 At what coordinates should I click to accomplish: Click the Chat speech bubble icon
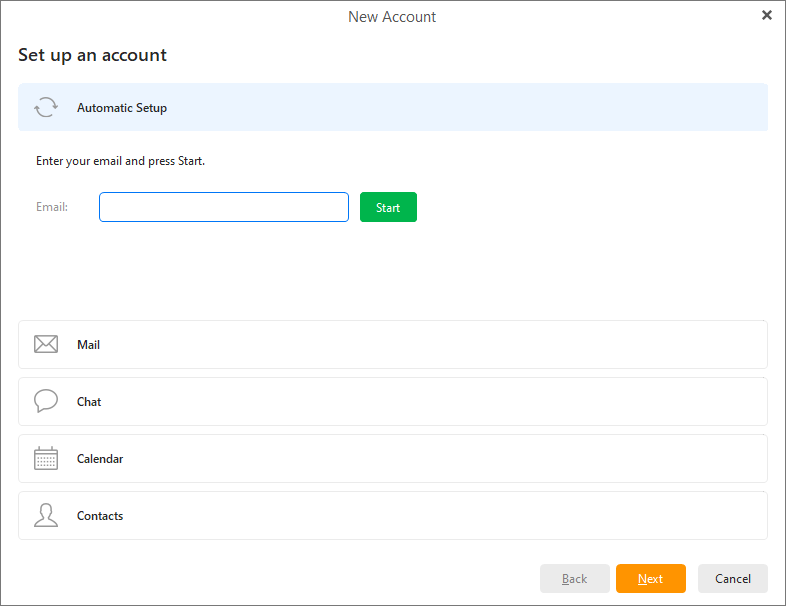[46, 402]
